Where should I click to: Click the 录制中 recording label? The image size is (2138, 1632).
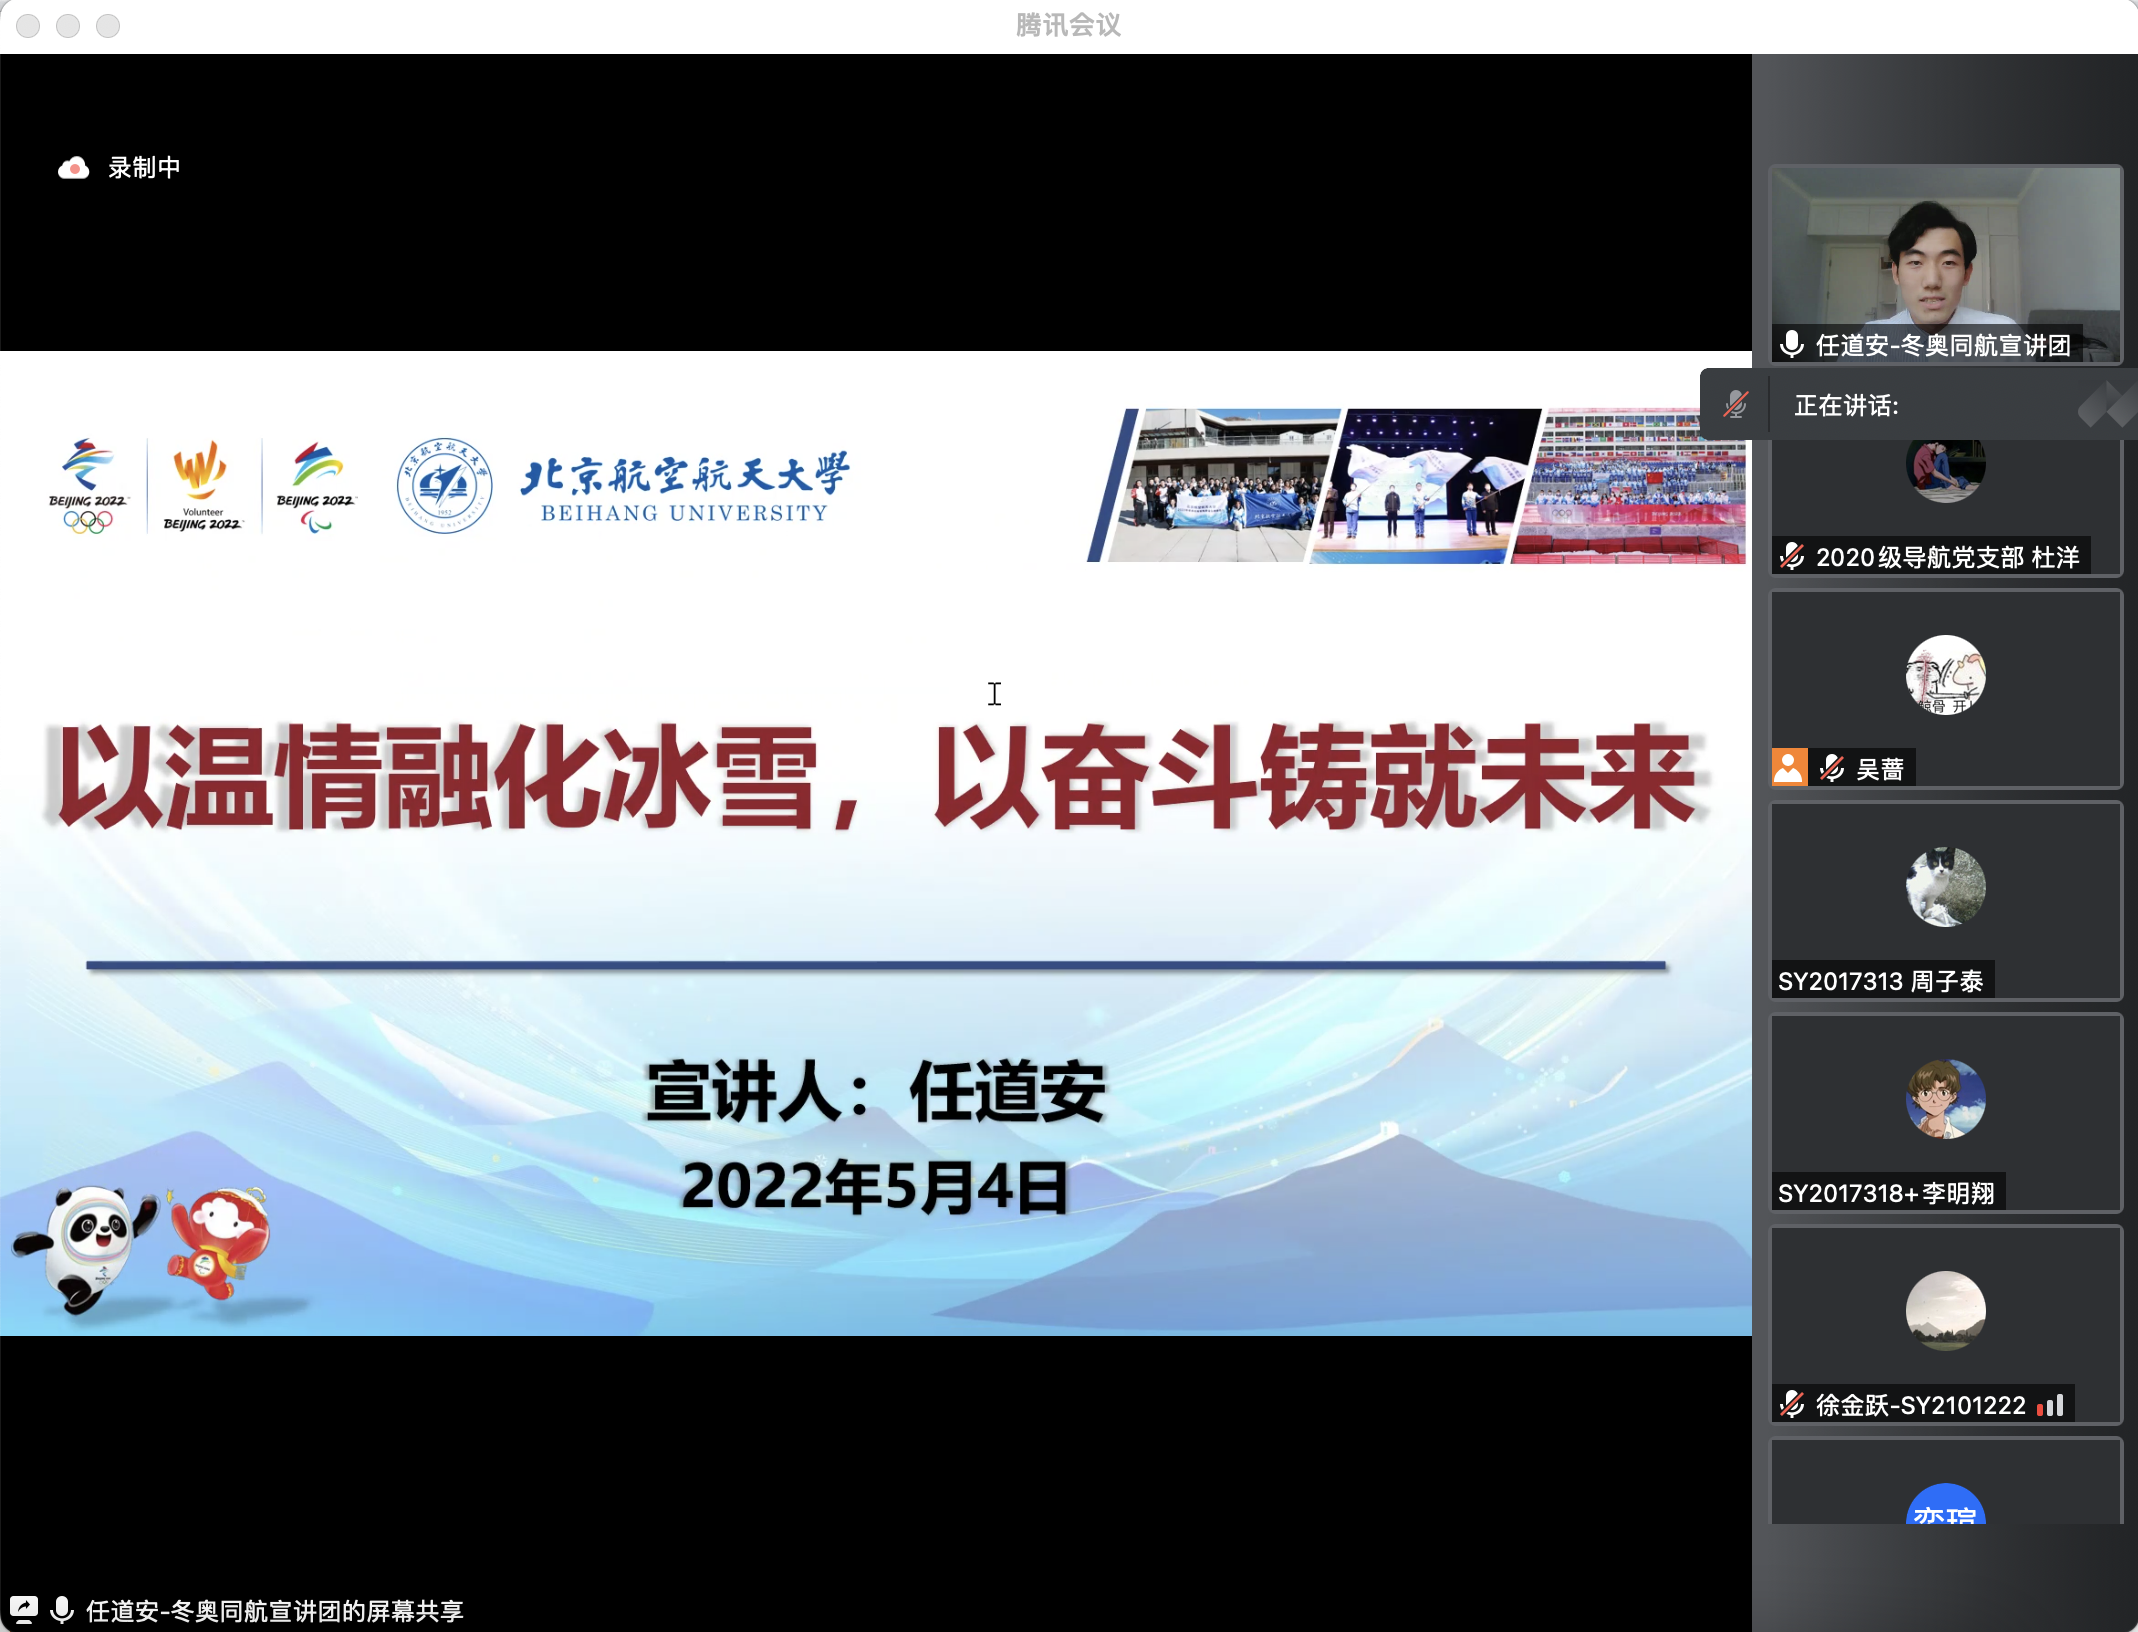pos(144,168)
